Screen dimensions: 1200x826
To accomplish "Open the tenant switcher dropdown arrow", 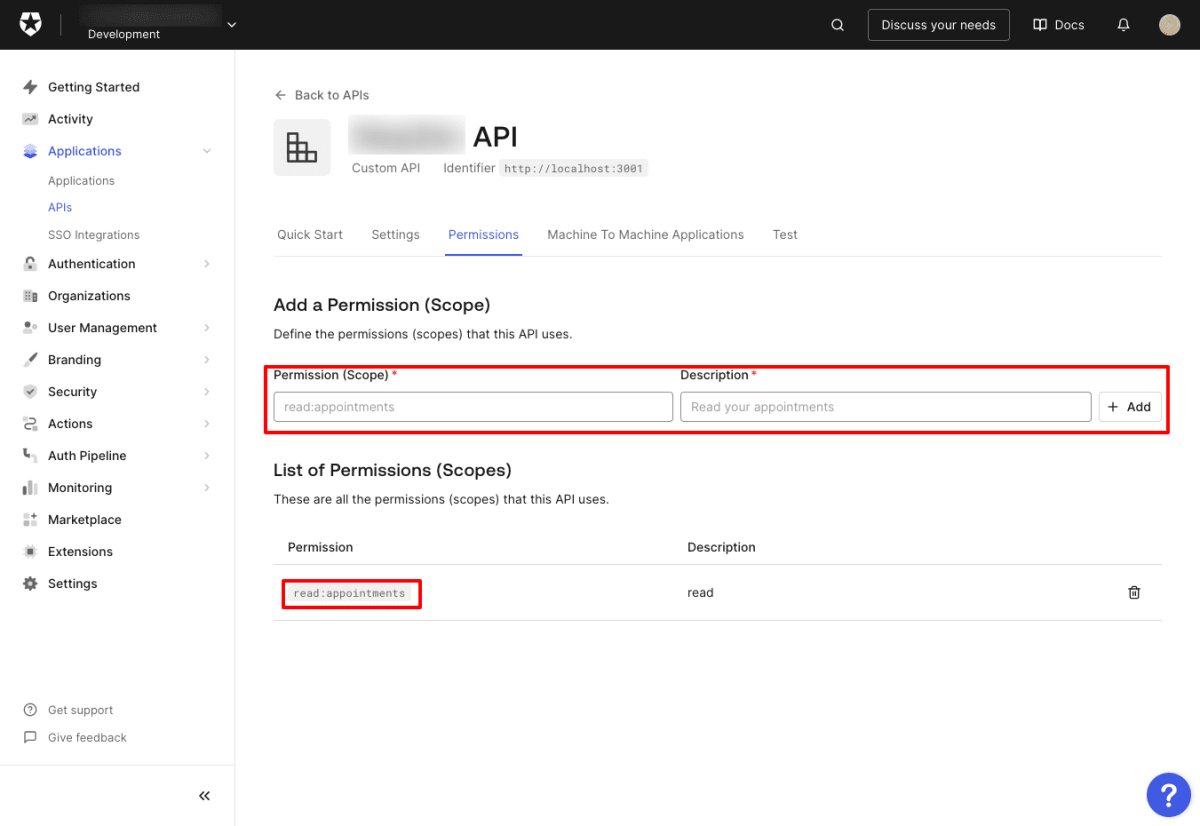I will click(x=232, y=24).
